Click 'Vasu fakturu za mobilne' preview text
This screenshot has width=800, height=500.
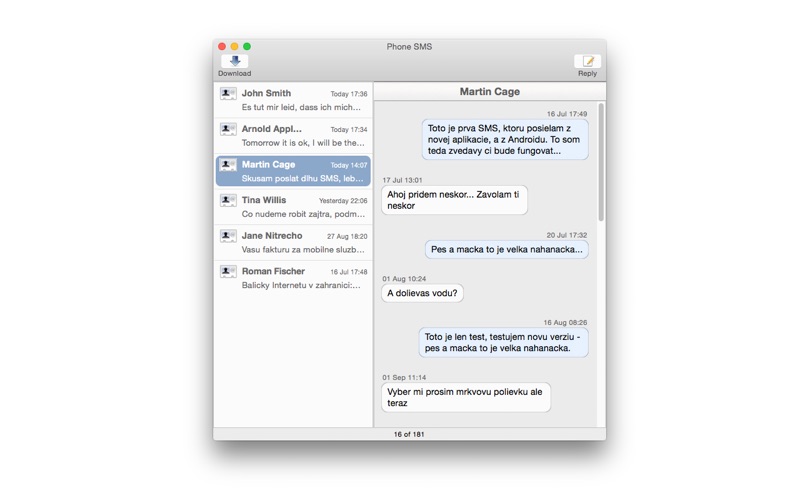coord(303,249)
